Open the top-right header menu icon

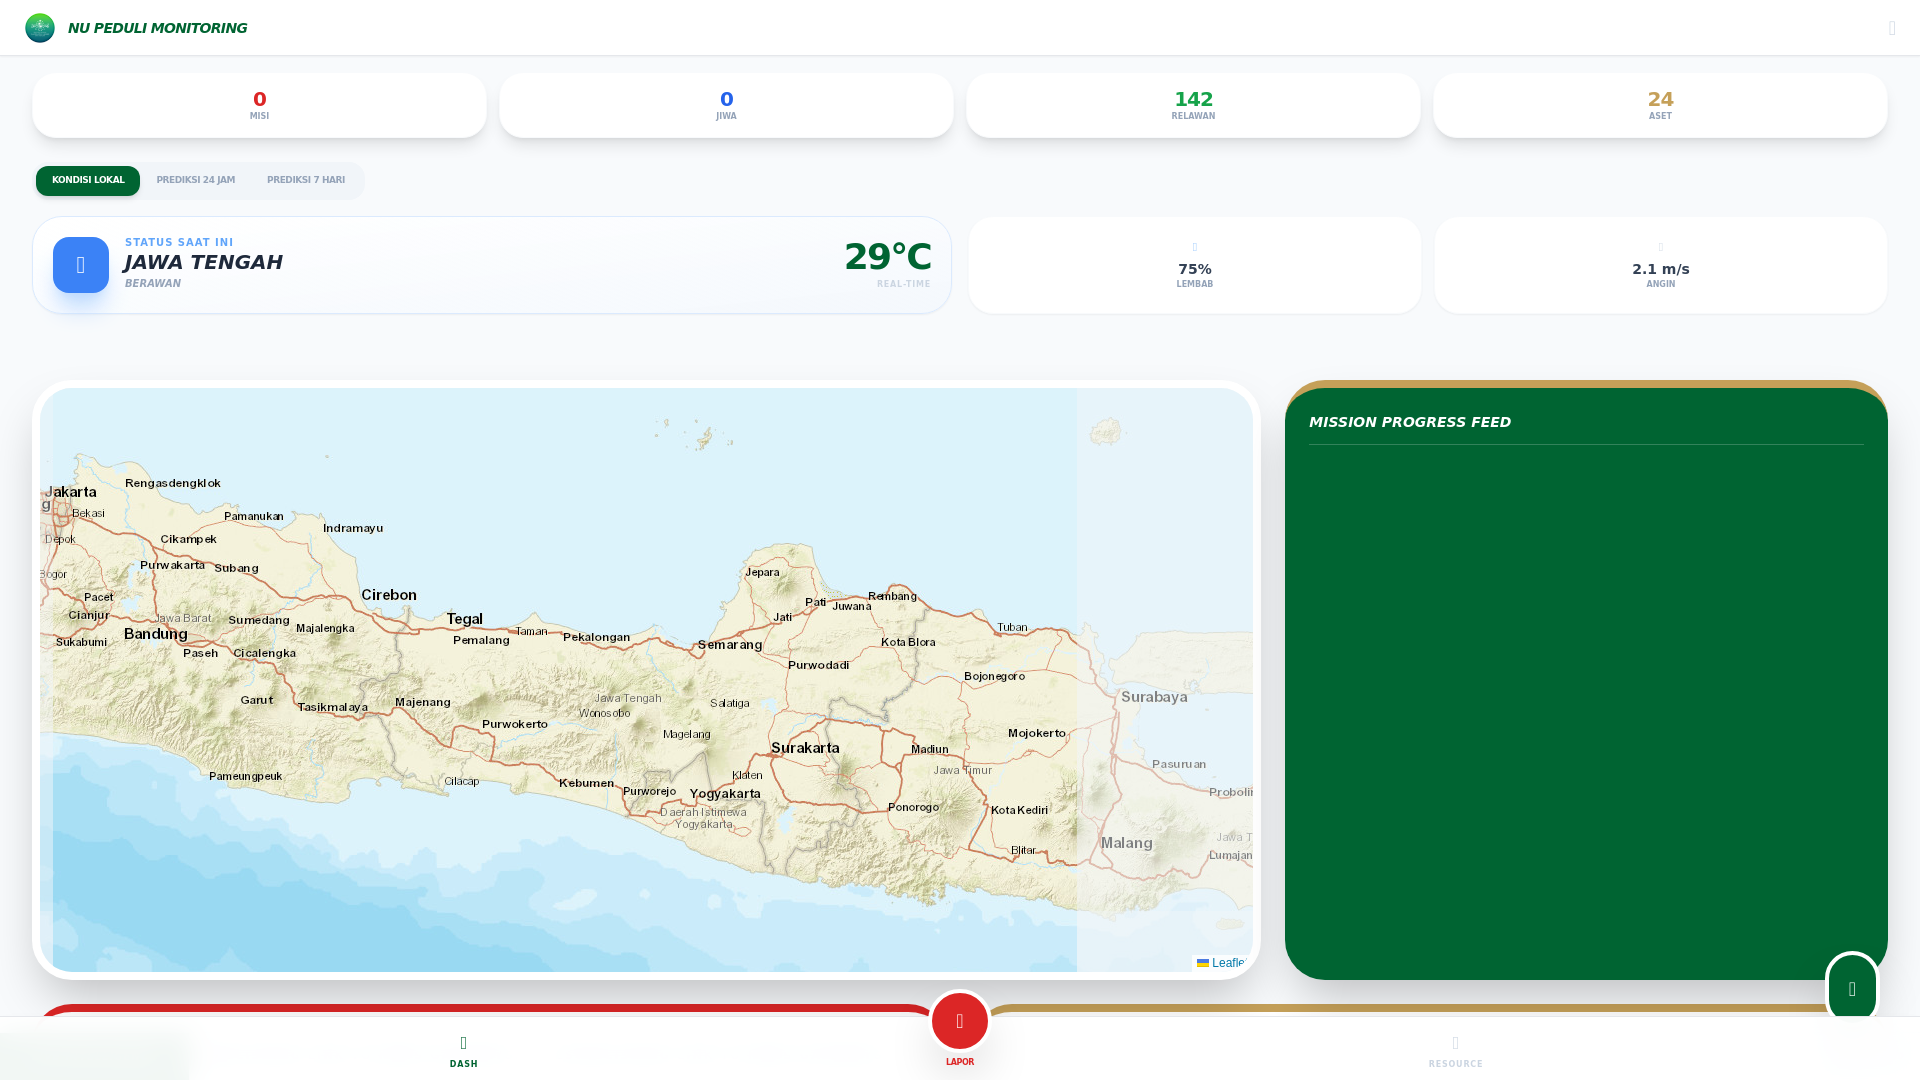pos(1892,28)
